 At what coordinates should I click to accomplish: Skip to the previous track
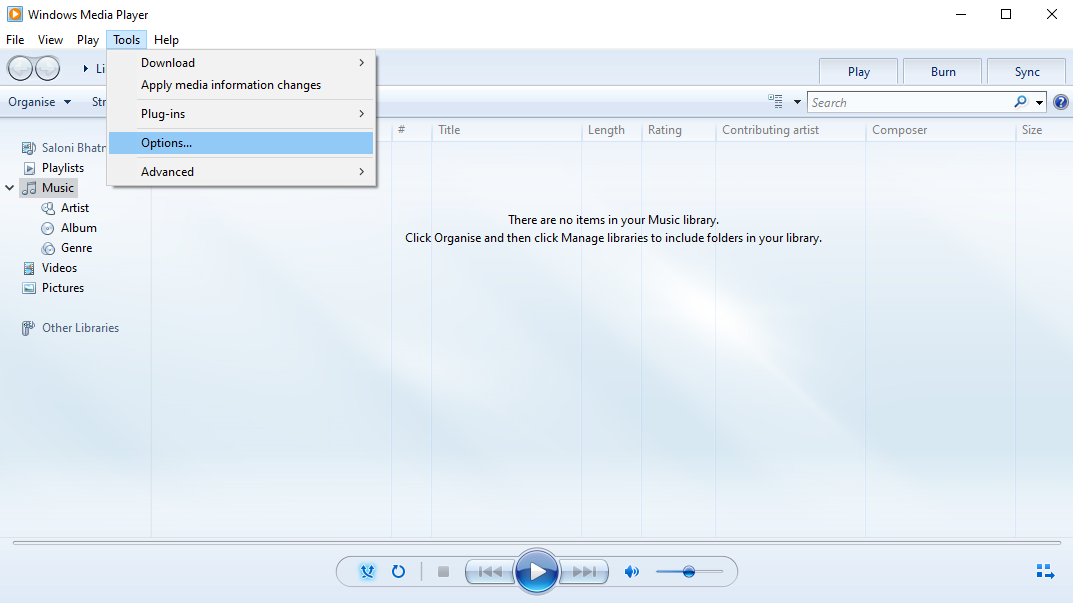click(x=490, y=572)
